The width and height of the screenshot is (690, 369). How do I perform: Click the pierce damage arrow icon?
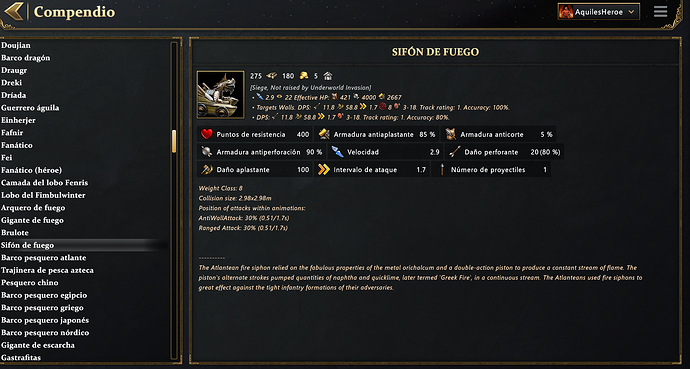(455, 152)
